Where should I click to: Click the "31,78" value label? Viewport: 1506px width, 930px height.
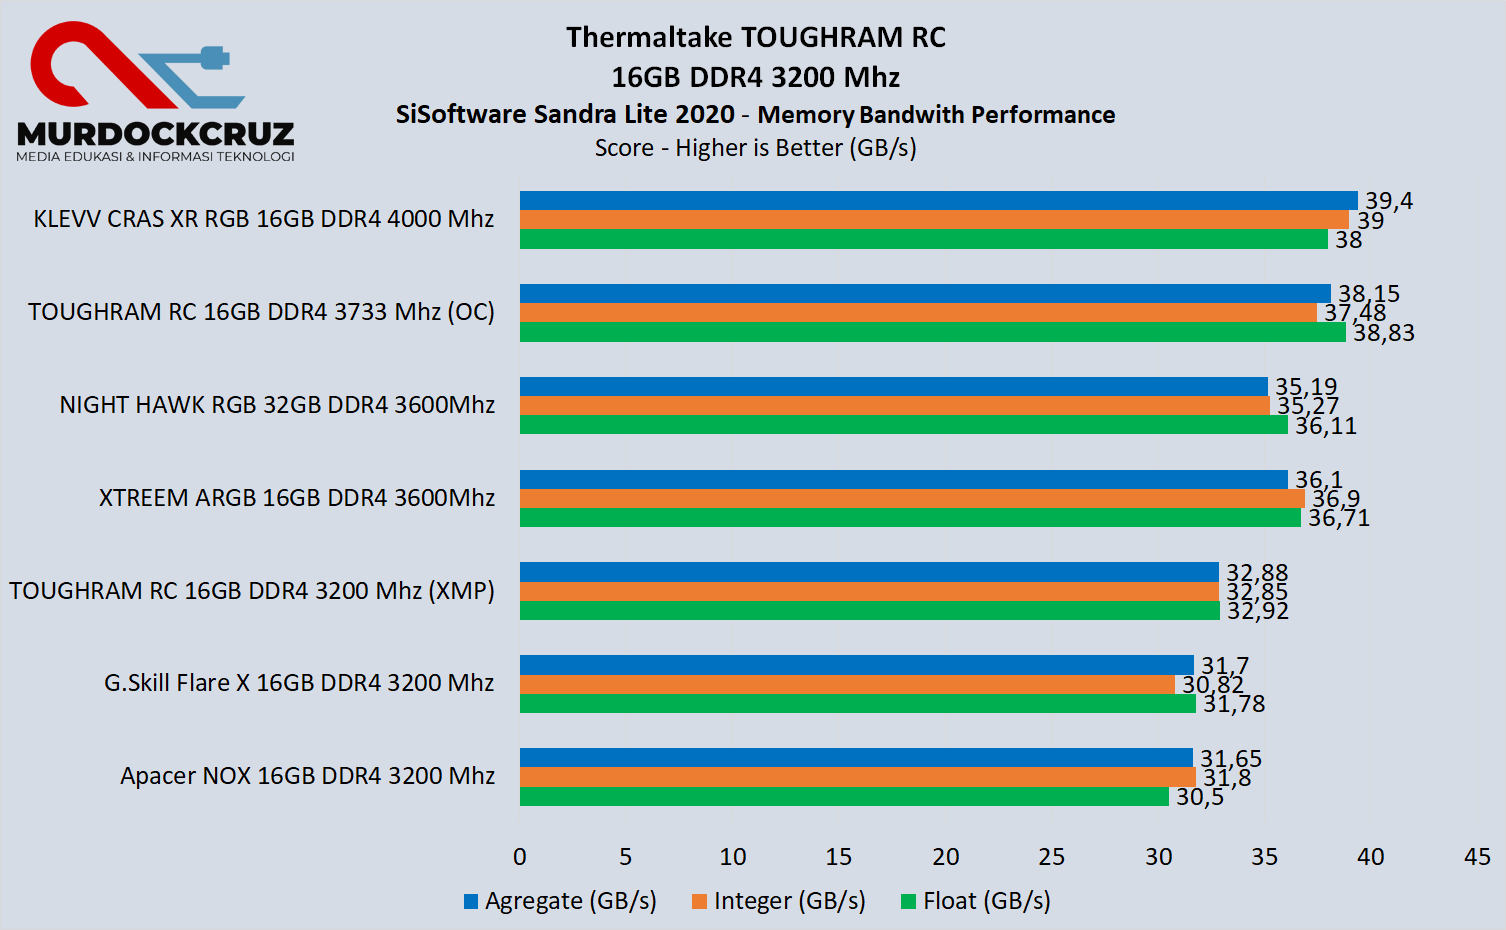coord(1234,704)
